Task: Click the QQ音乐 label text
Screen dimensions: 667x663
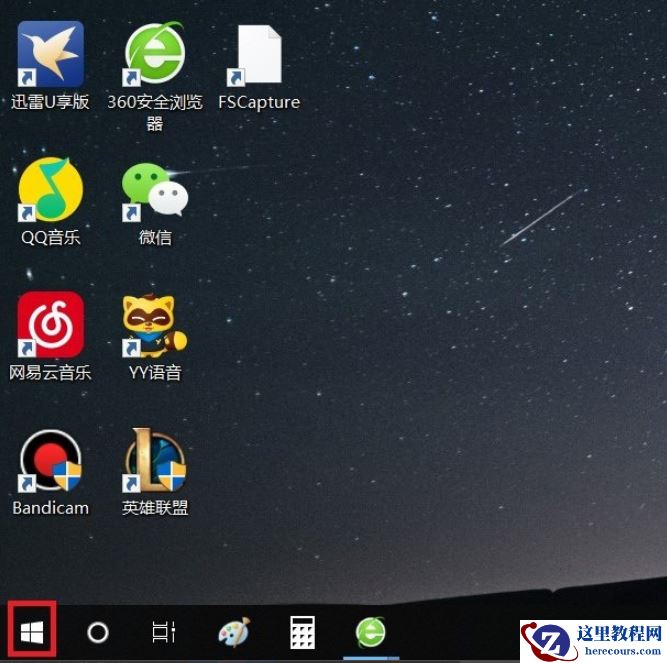Action: coord(51,237)
